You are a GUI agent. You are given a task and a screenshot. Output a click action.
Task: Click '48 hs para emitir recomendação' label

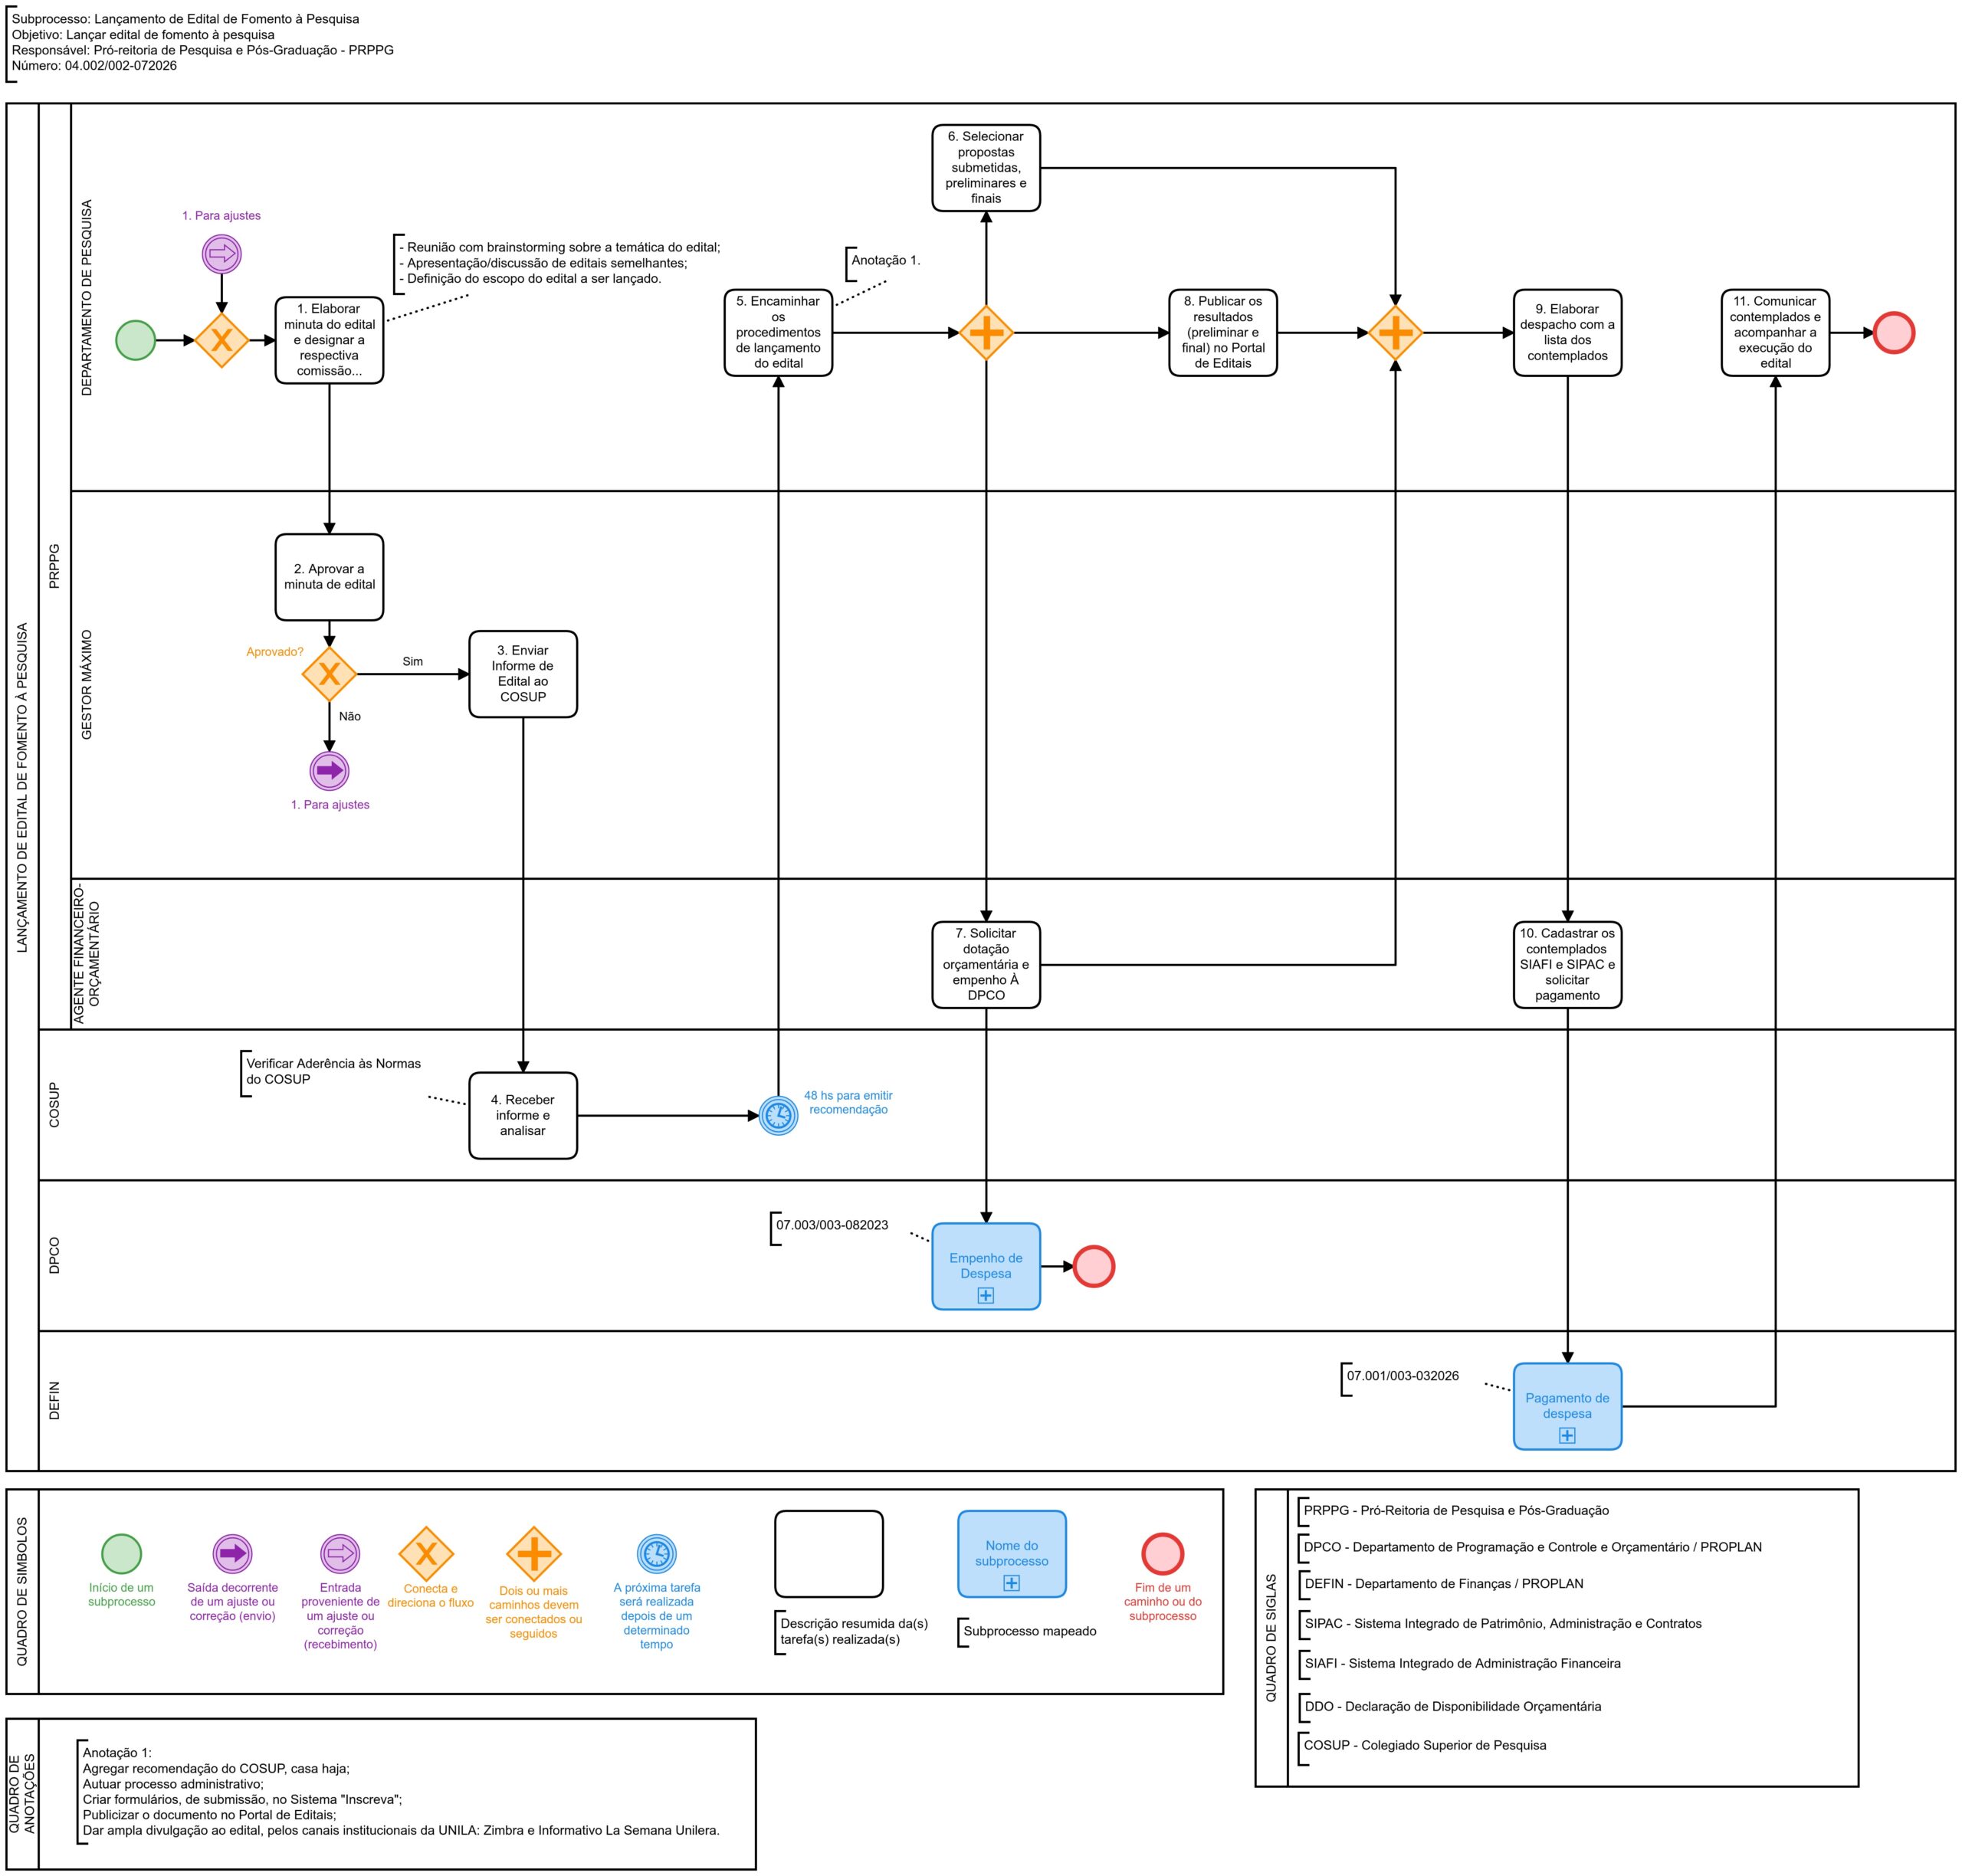tap(848, 1102)
